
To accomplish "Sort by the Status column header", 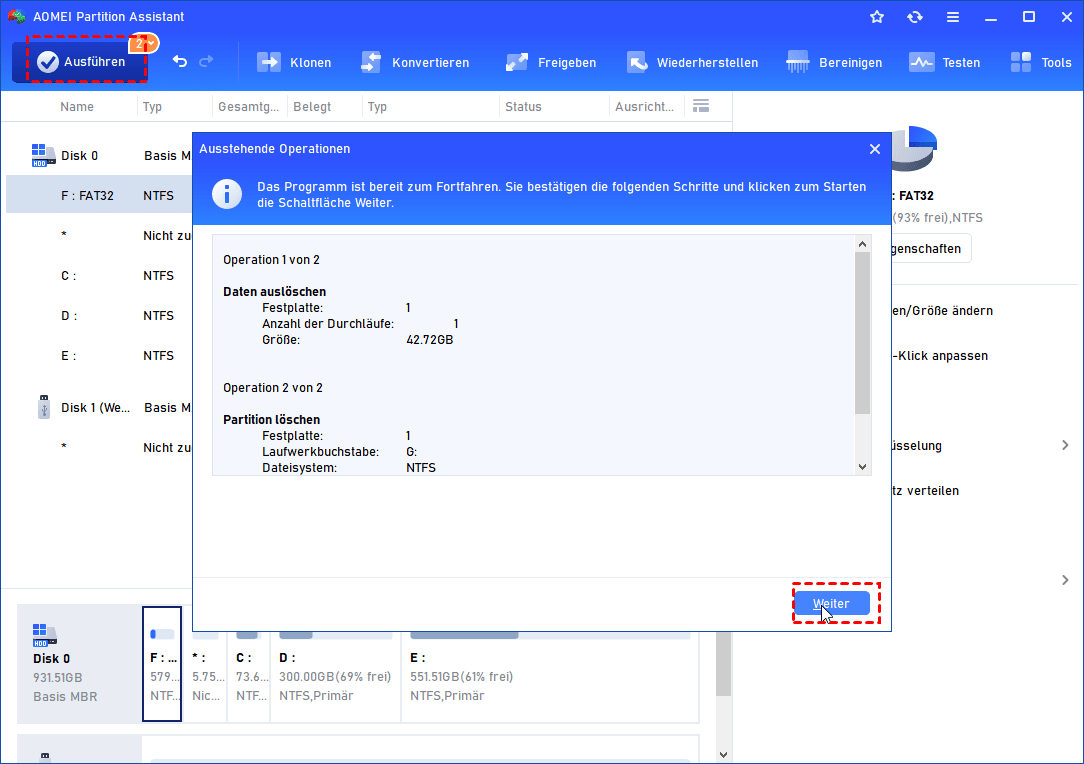I will (x=523, y=106).
